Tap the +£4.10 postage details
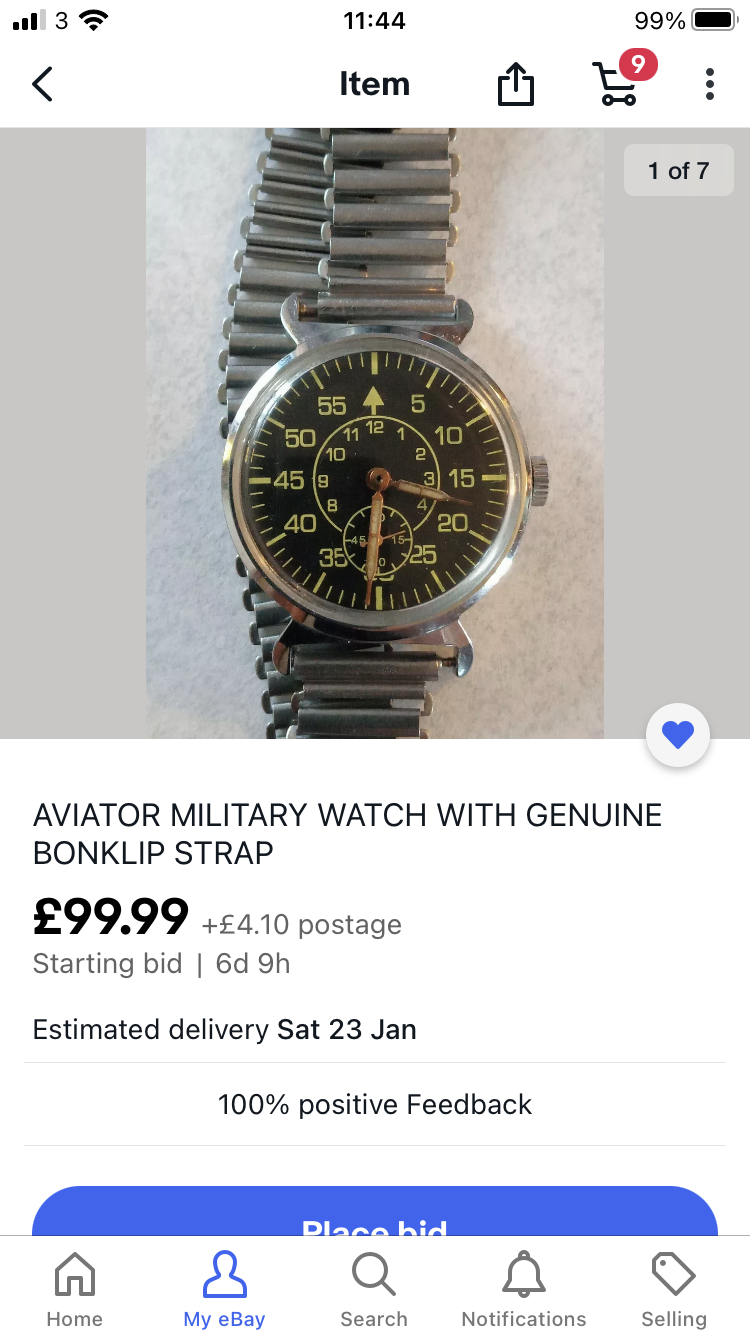 click(x=302, y=925)
